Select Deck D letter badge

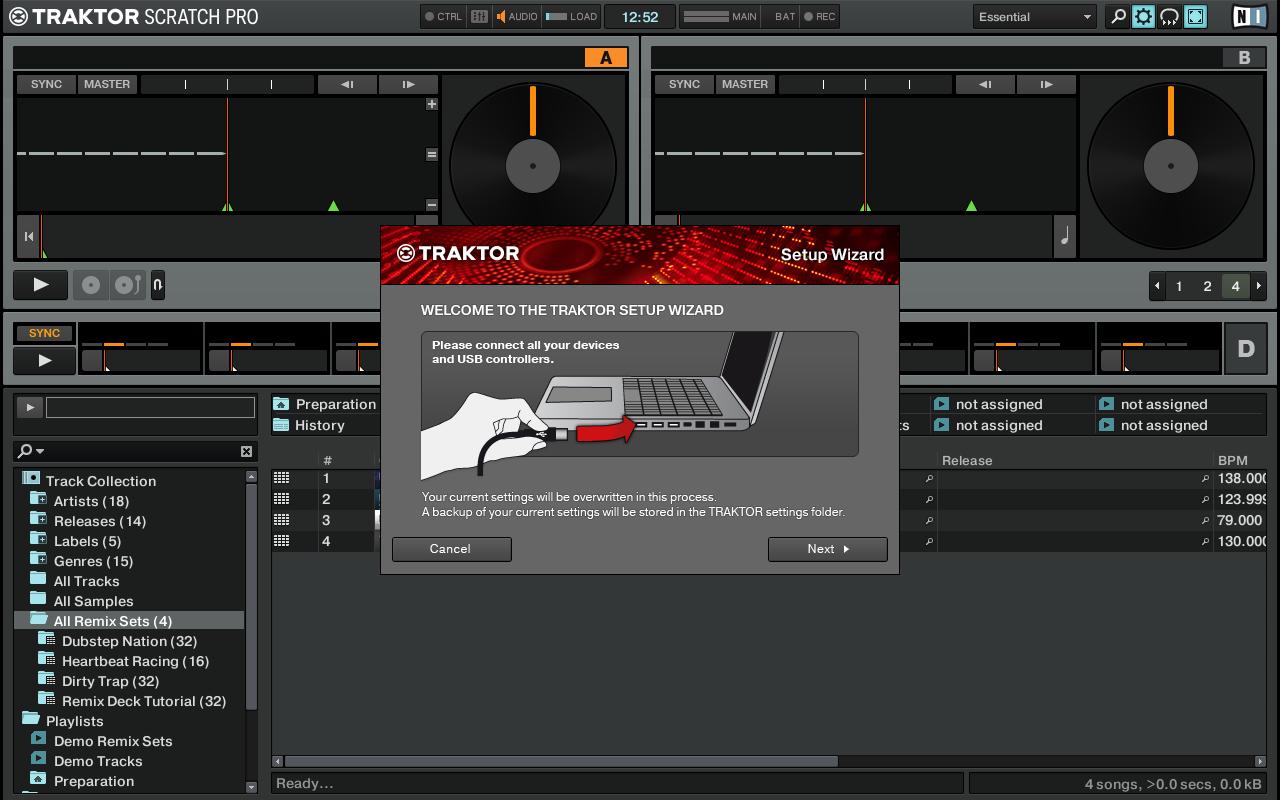coord(1246,349)
